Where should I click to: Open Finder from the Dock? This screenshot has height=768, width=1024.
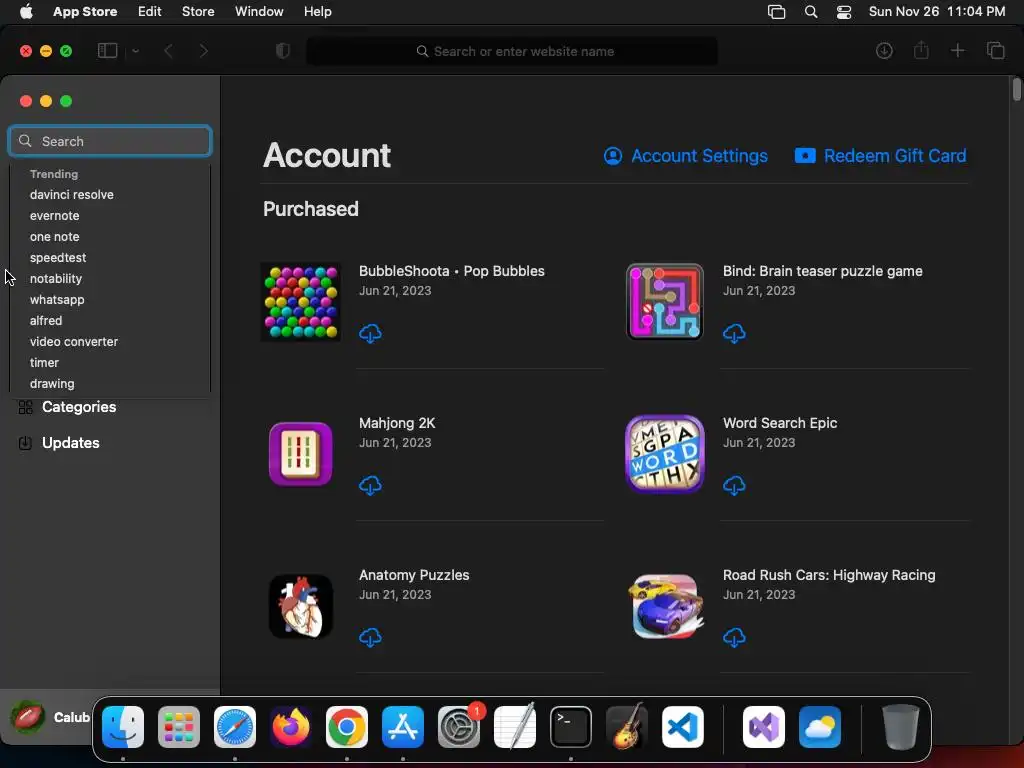123,727
